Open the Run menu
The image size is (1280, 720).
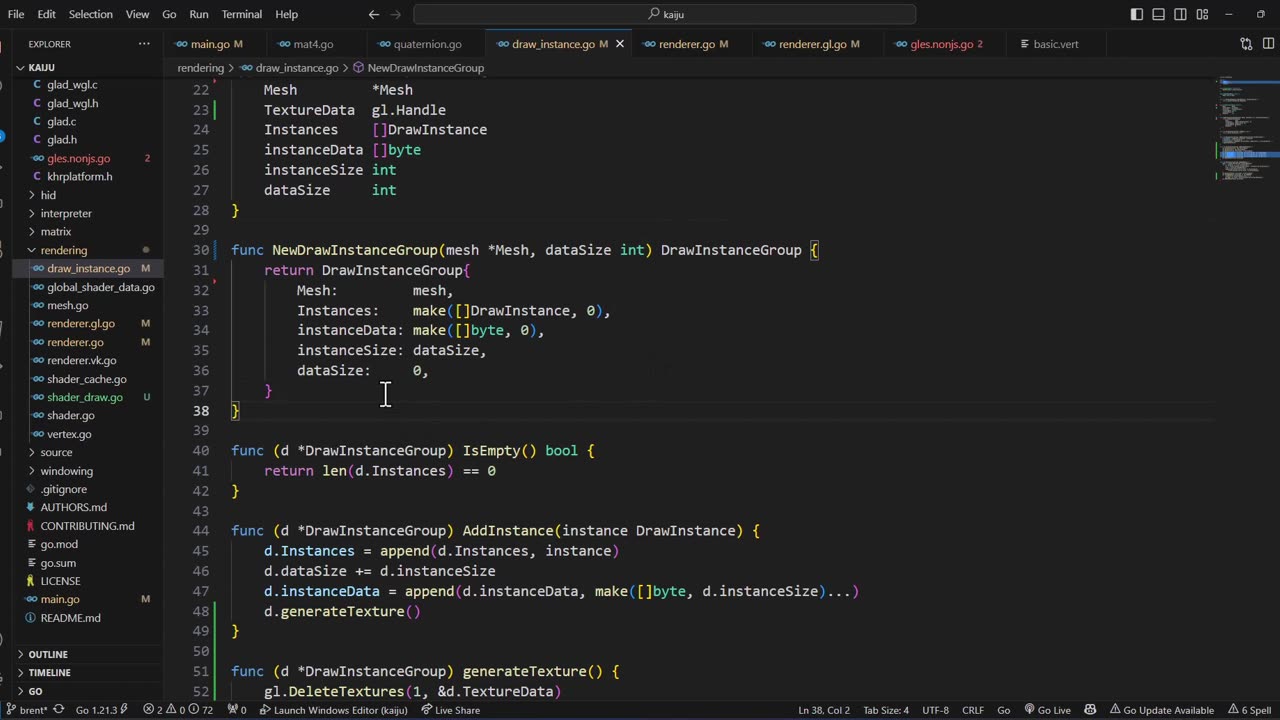pos(199,14)
